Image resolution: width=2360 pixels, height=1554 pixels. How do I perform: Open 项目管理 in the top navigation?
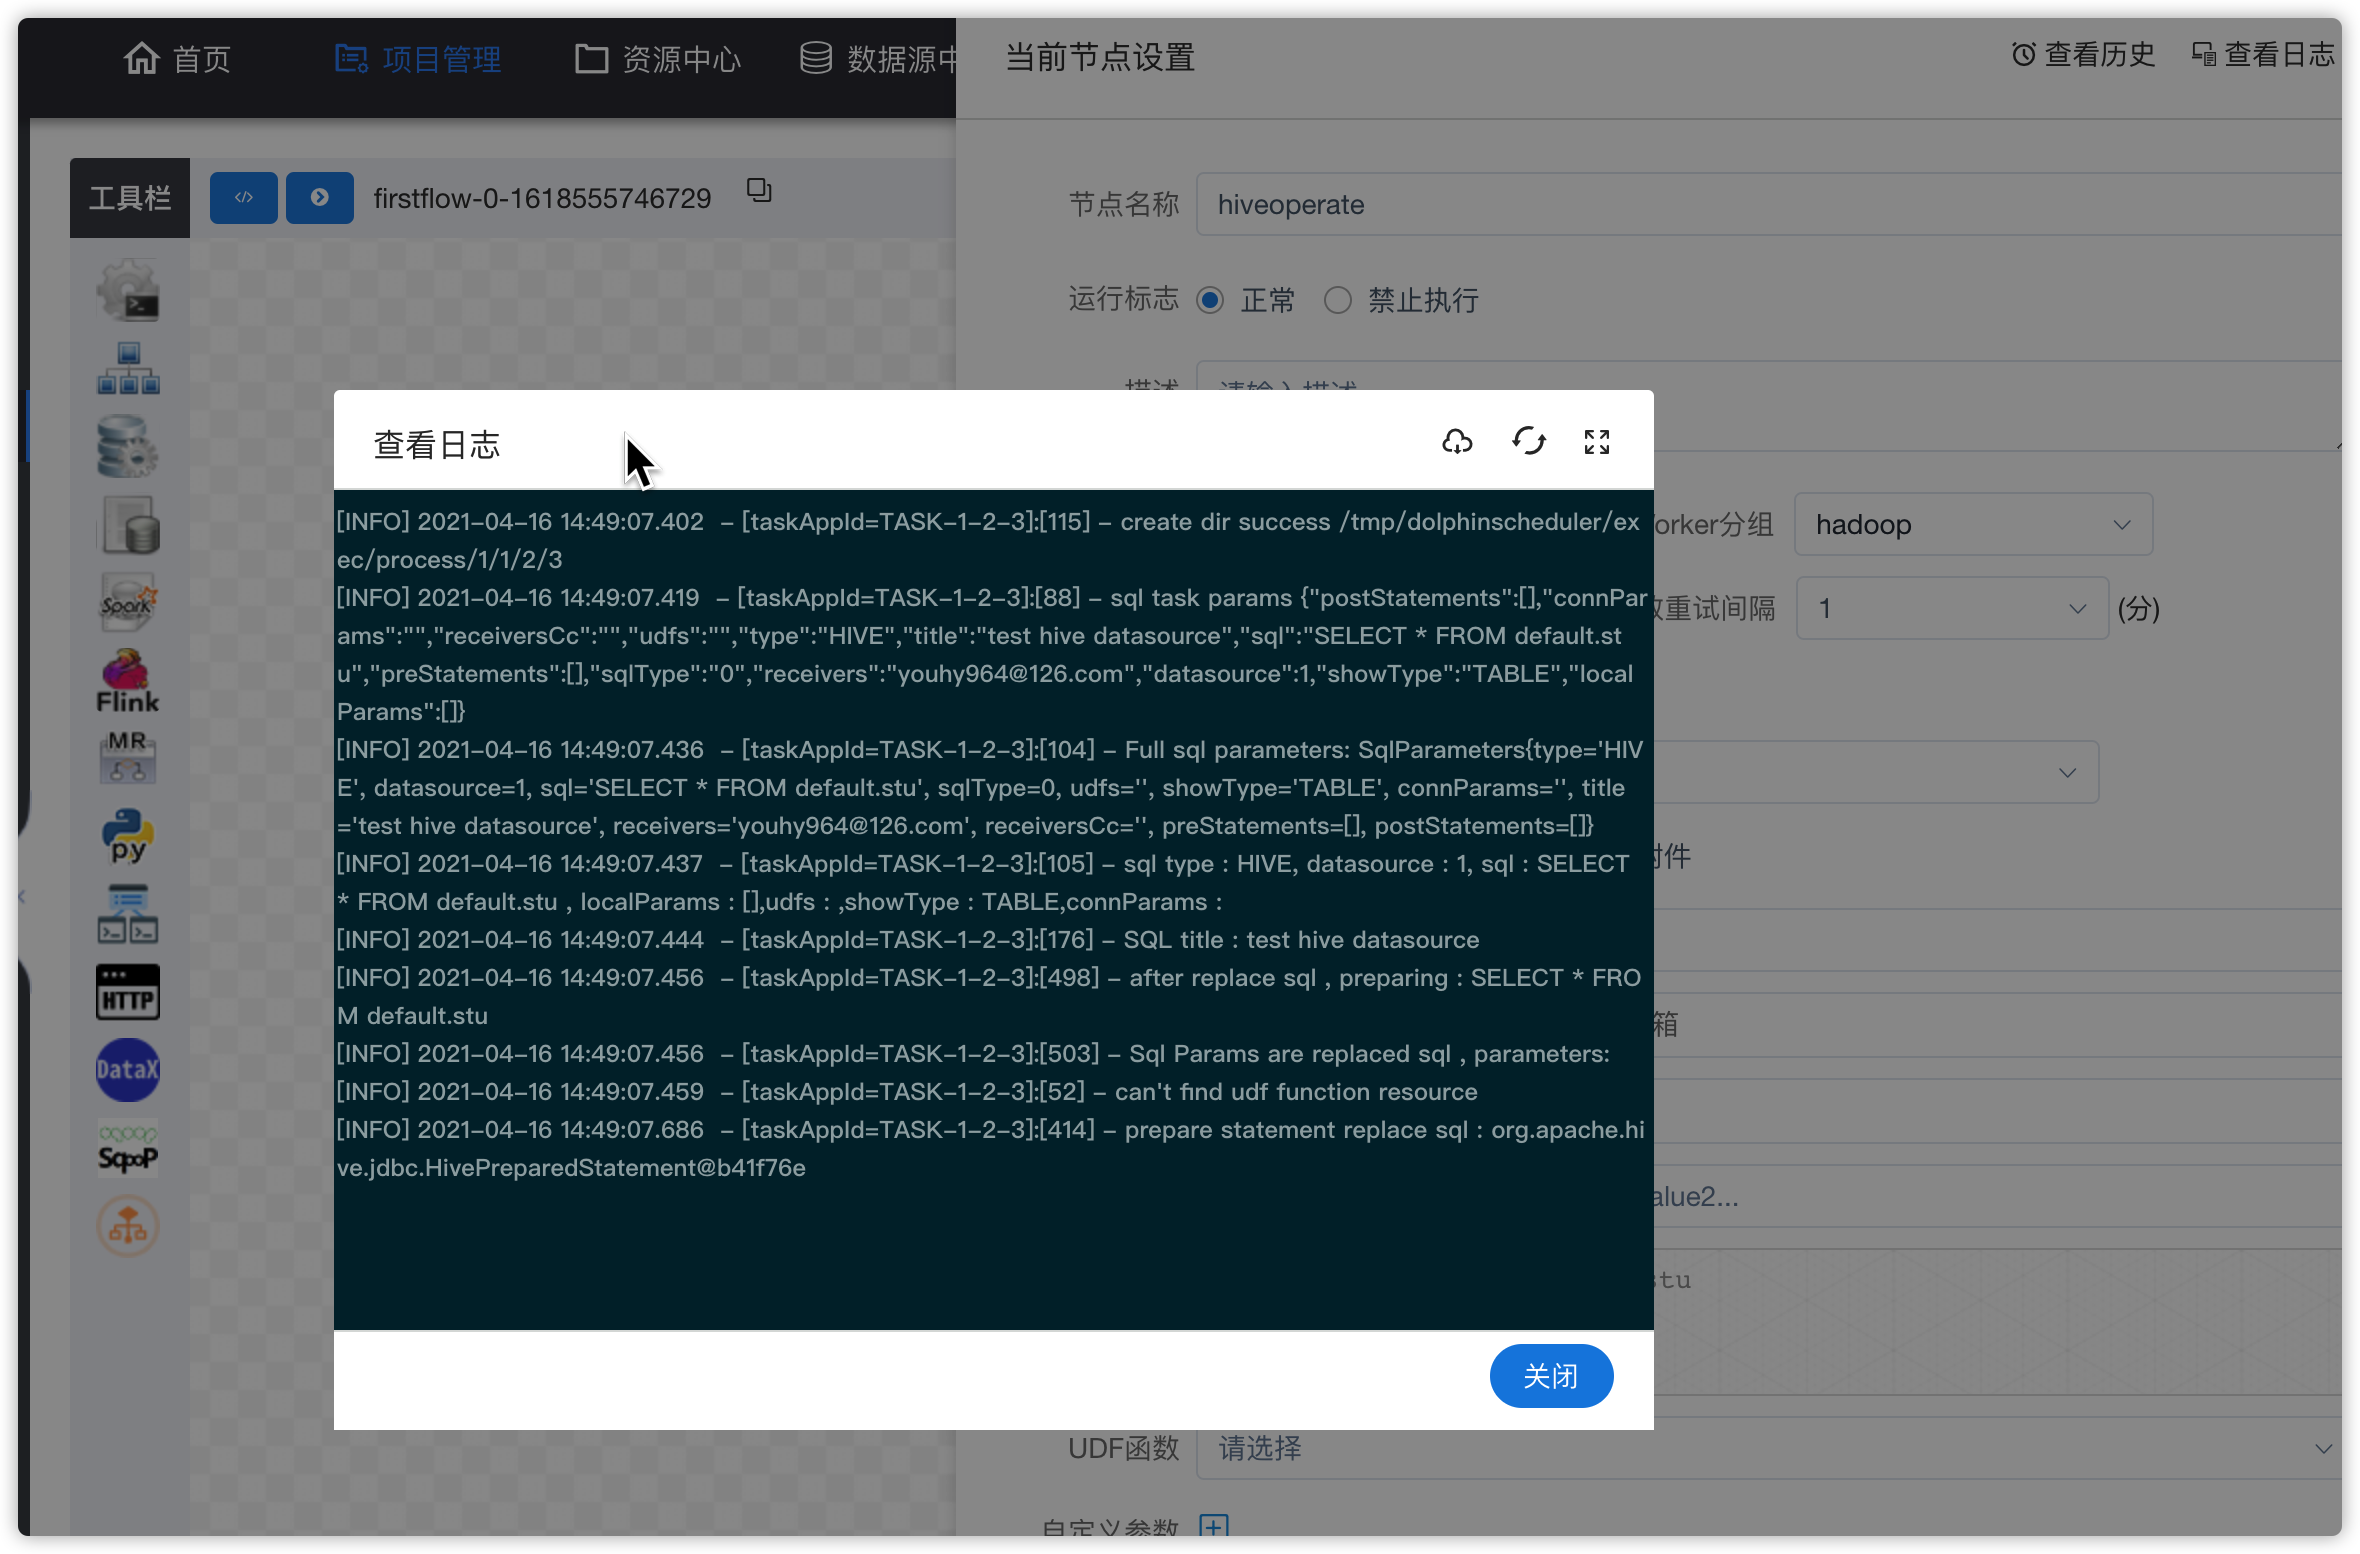418,59
